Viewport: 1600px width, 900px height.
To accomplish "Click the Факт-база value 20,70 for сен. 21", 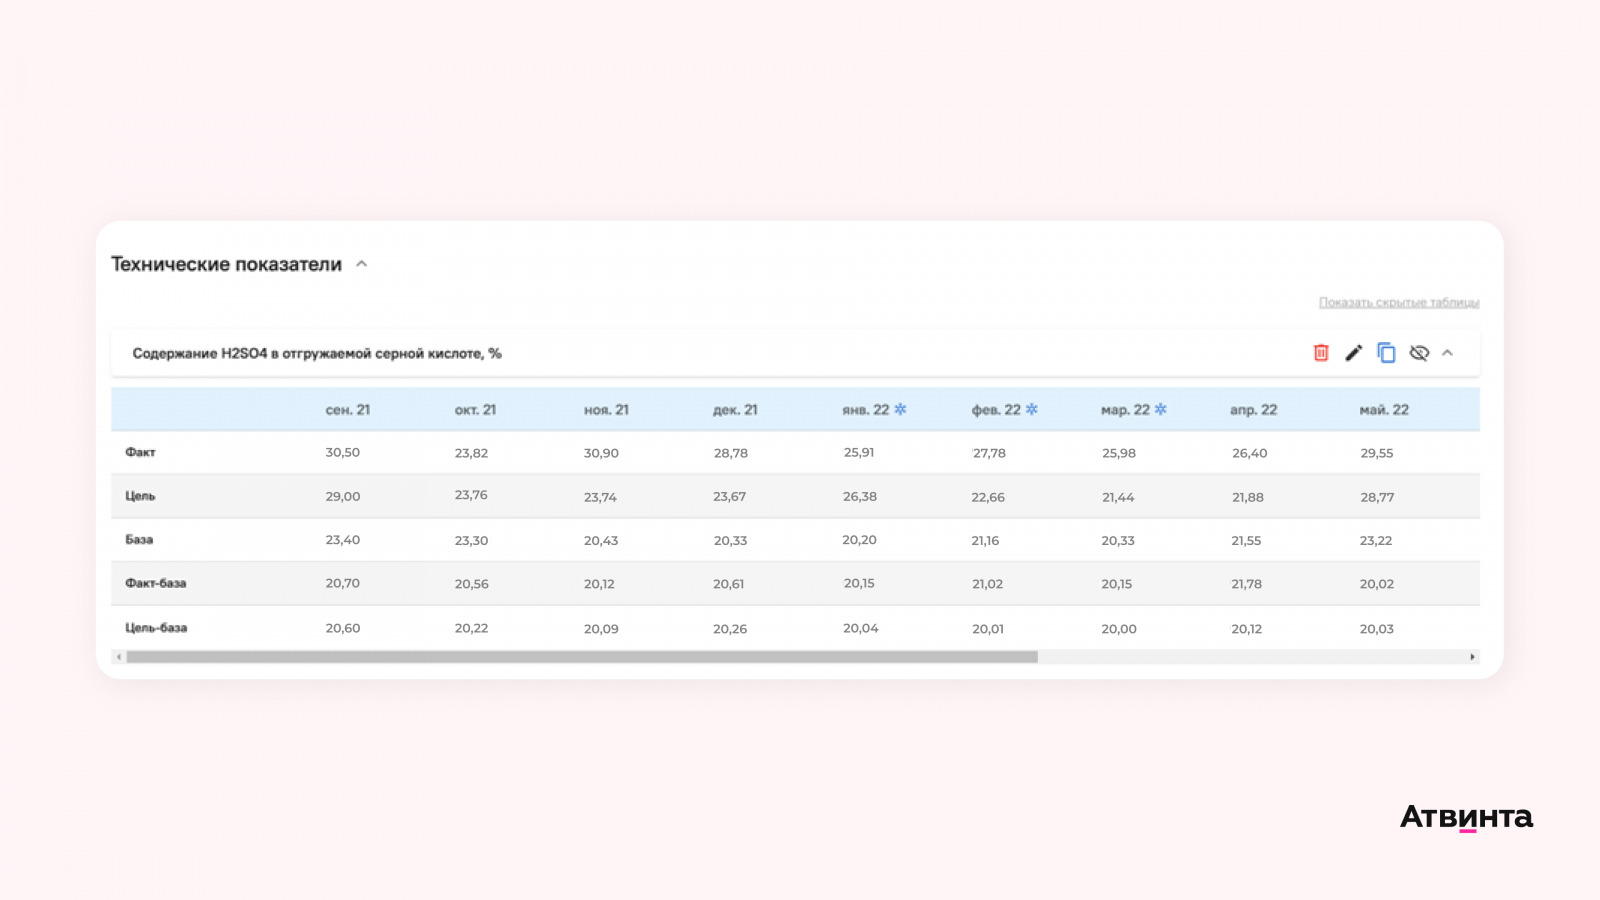I will coord(342,583).
